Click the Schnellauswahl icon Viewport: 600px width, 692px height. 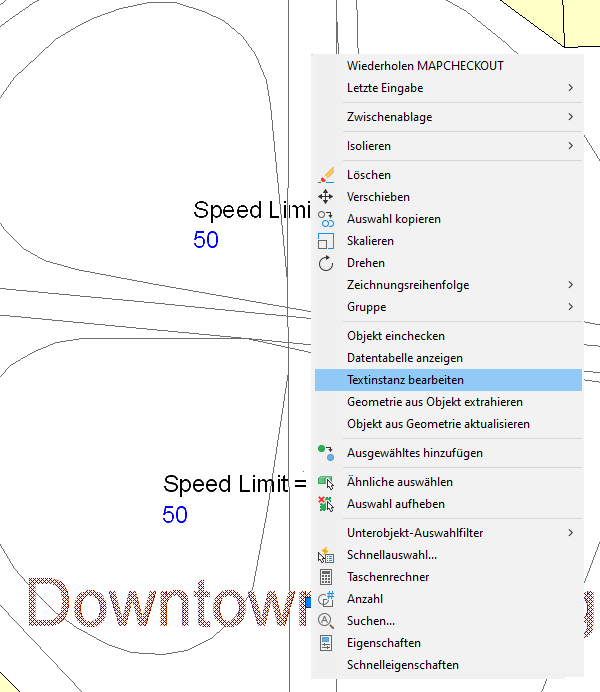click(326, 555)
